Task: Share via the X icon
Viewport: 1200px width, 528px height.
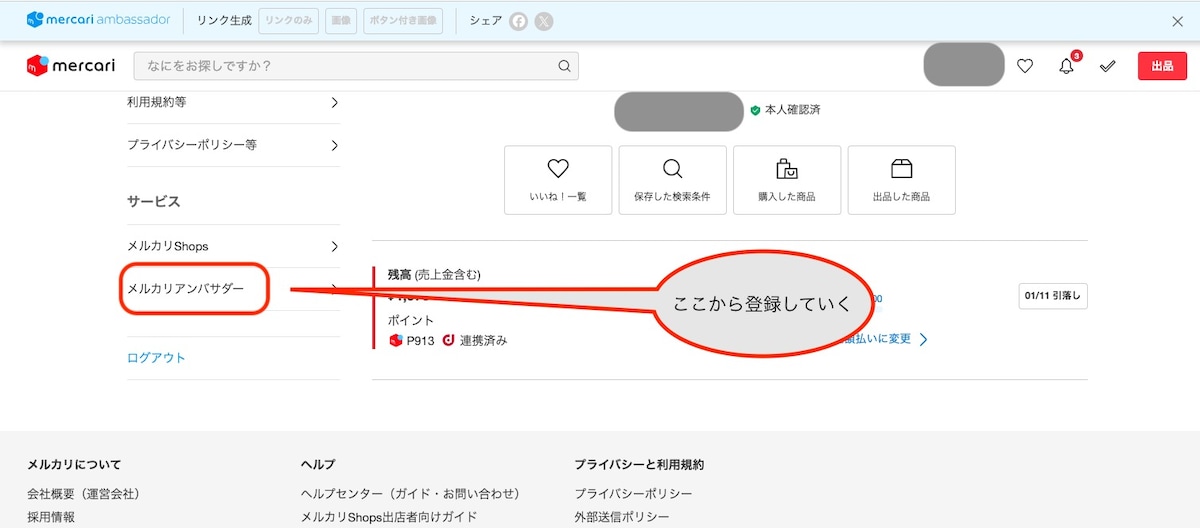Action: tap(543, 21)
